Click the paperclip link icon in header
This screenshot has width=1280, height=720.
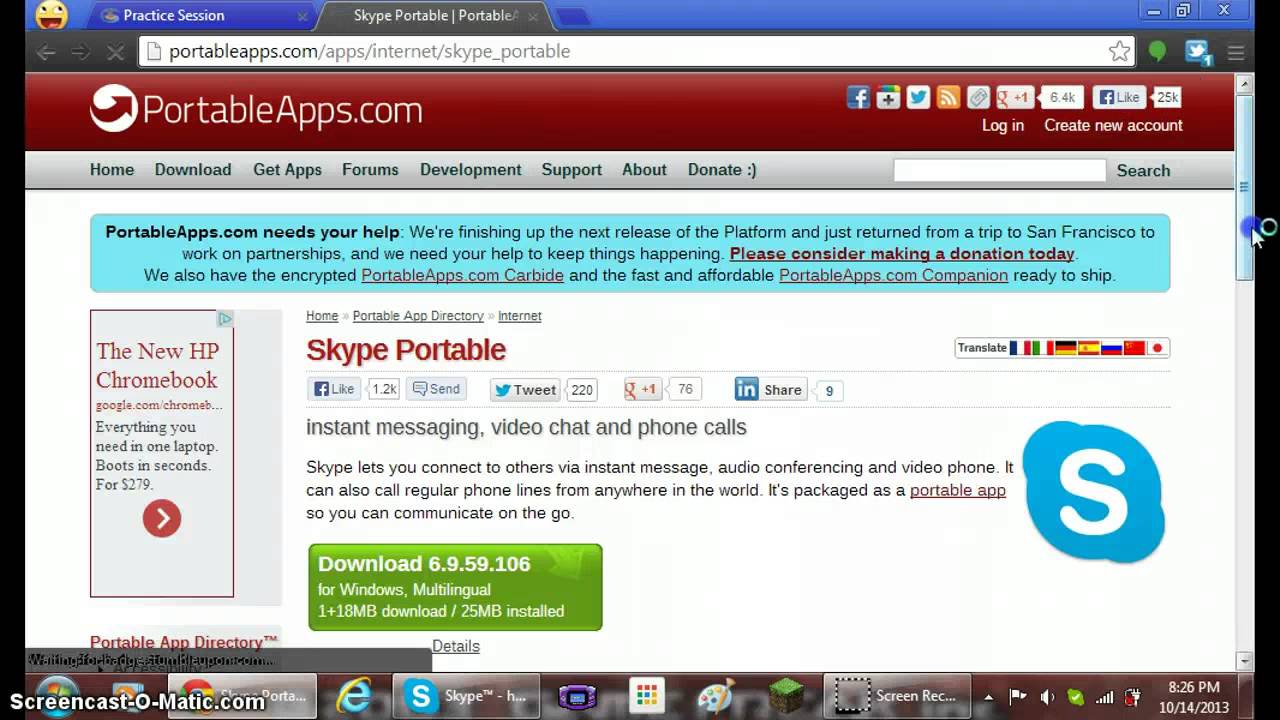(x=978, y=97)
